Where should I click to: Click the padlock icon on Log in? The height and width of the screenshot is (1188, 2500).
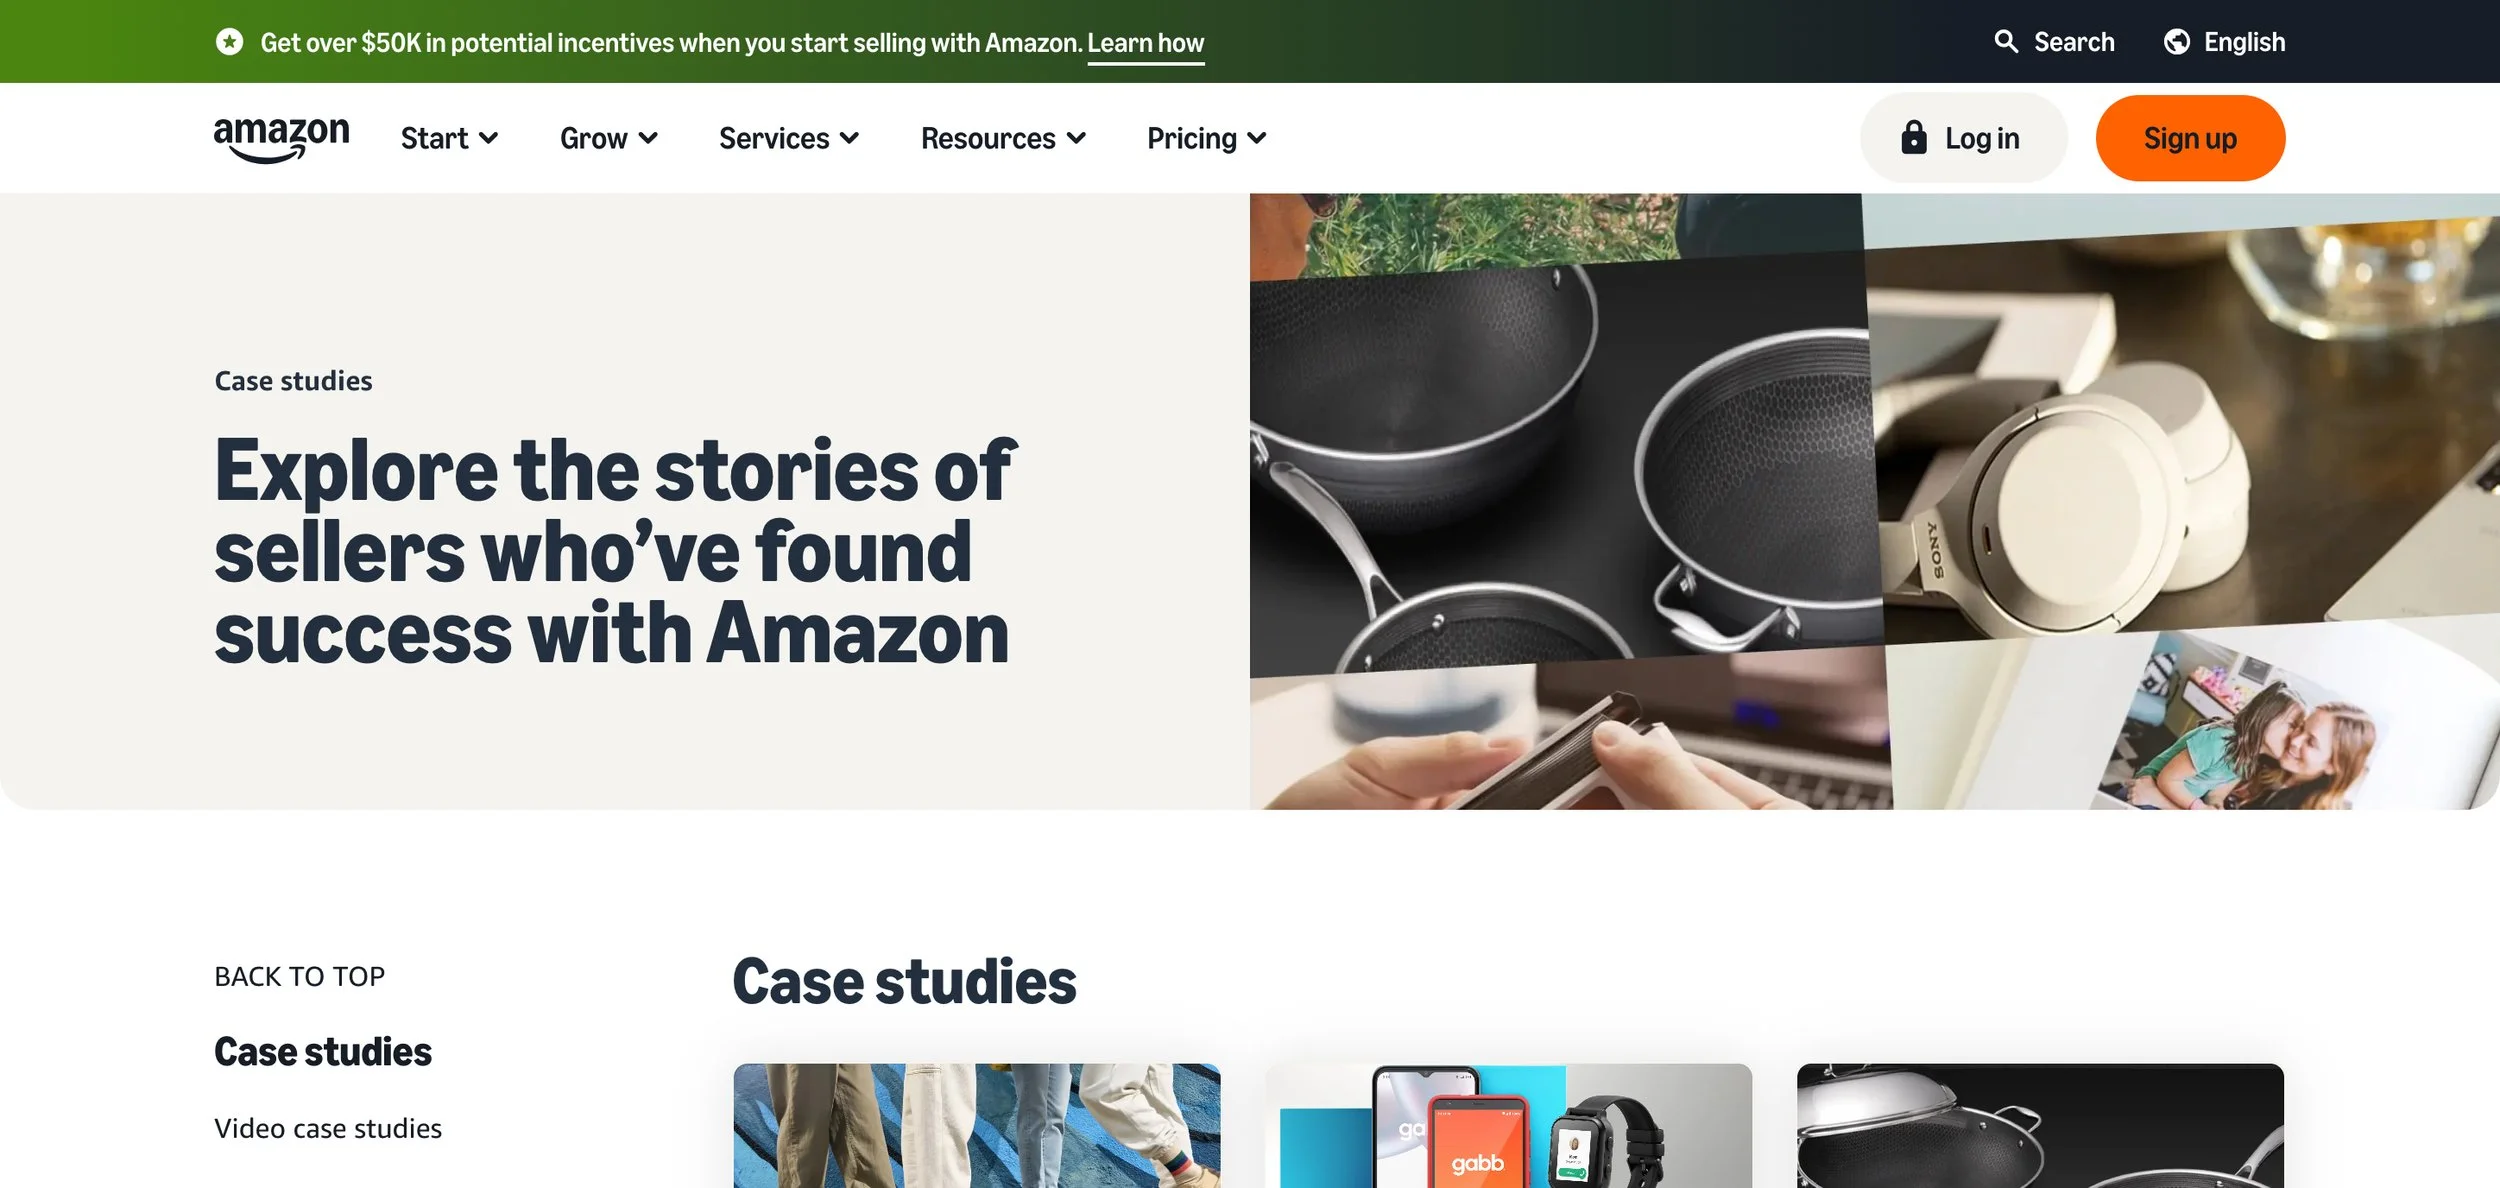pyautogui.click(x=1914, y=137)
